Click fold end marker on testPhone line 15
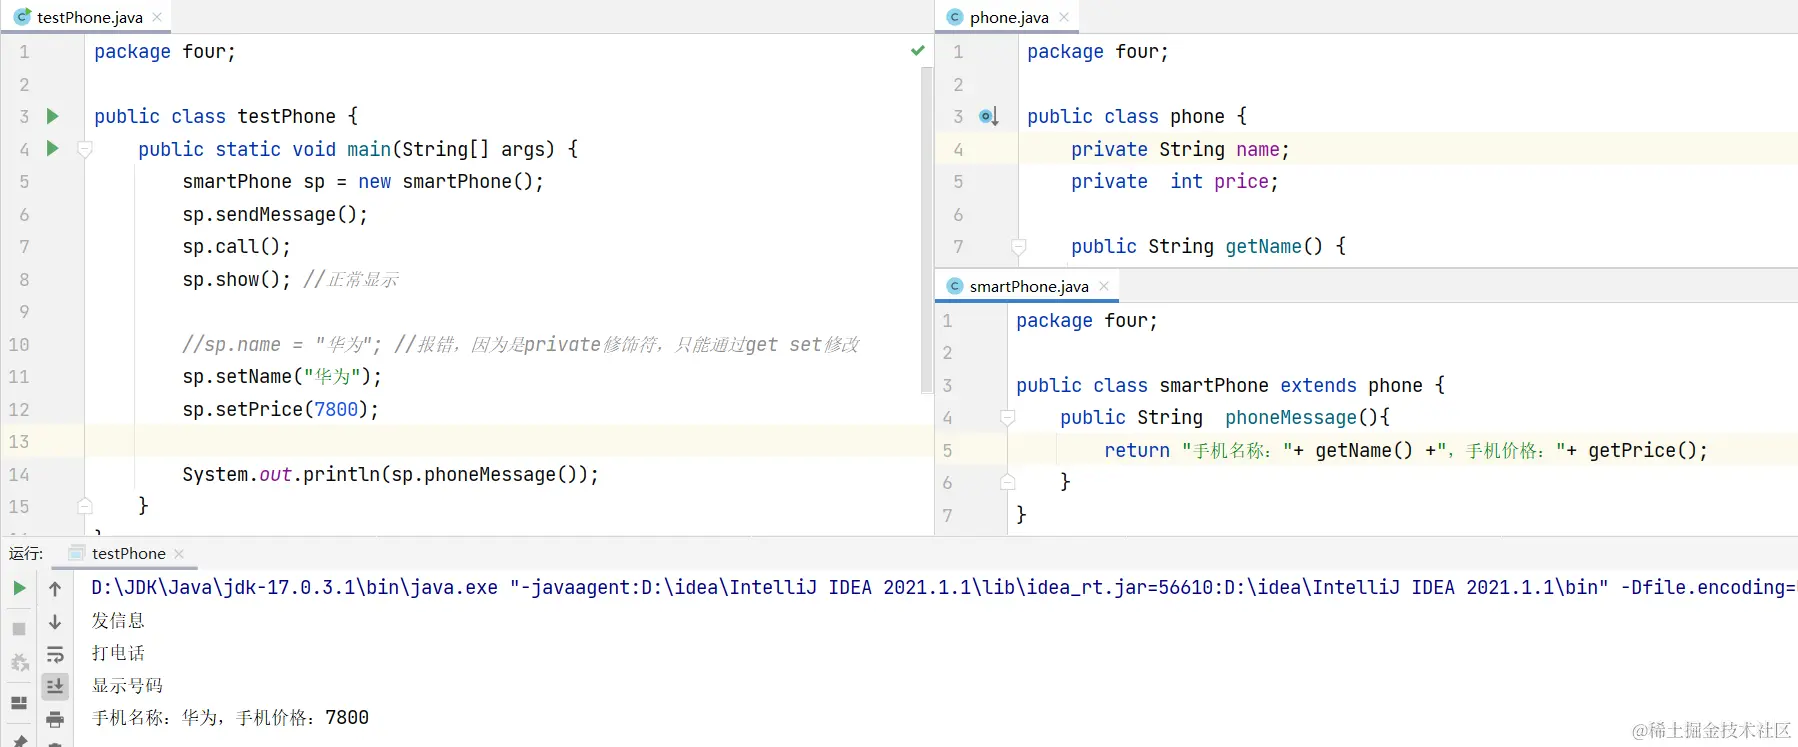1798x747 pixels. coord(85,506)
